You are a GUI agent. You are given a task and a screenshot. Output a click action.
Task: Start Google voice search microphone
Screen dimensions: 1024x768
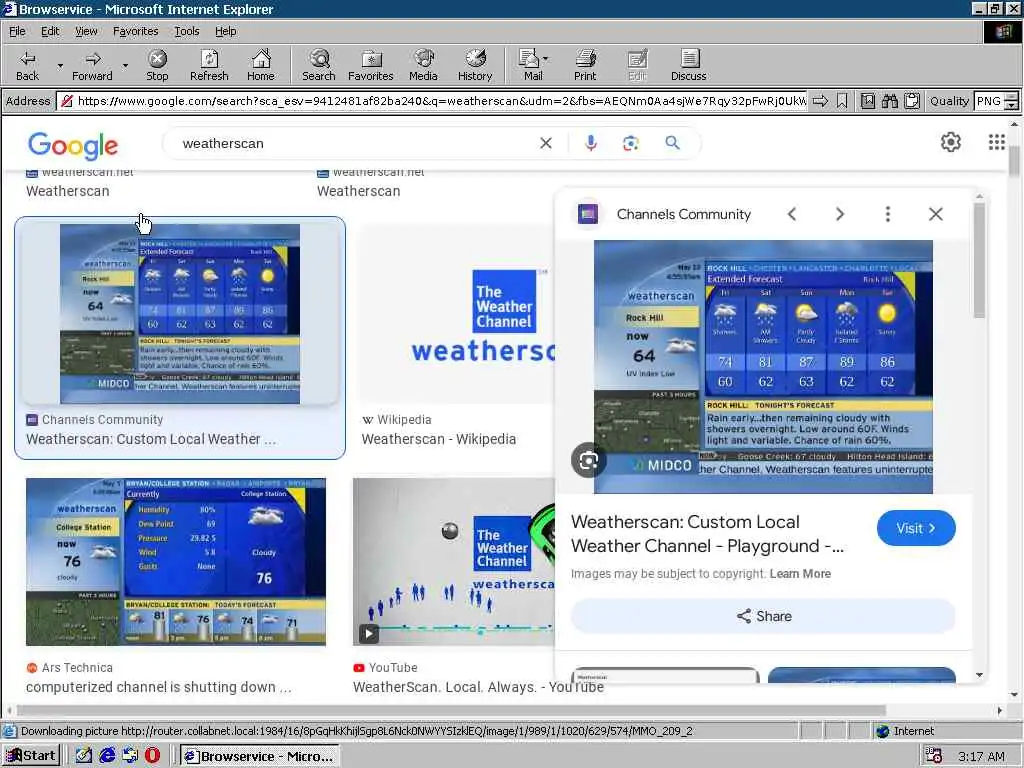590,143
